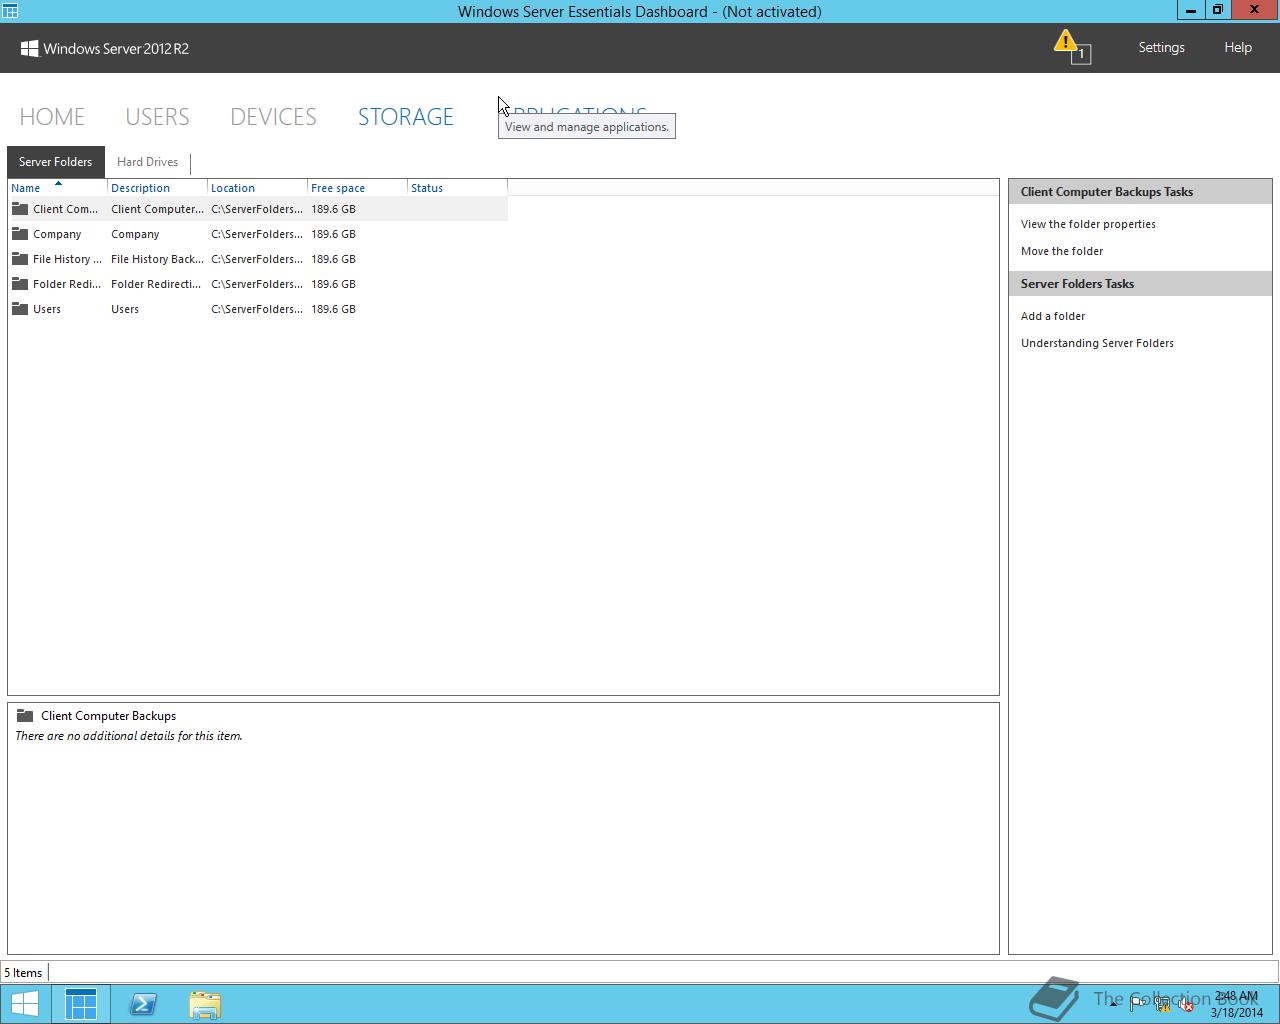Open File Explorer from the taskbar

(205, 1004)
